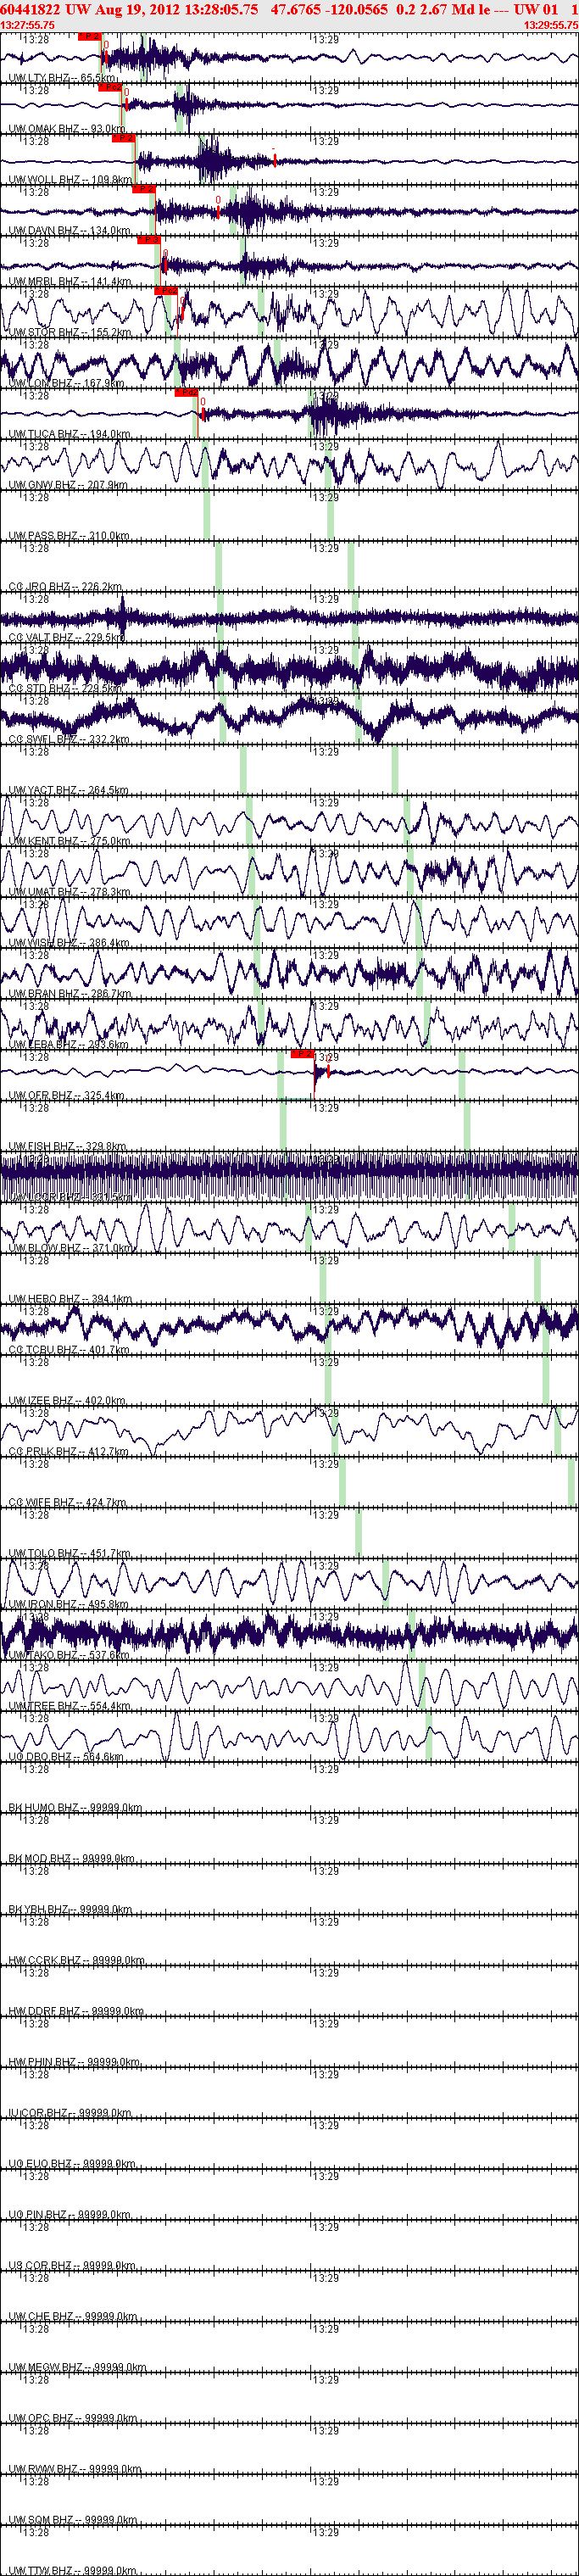This screenshot has height=2576, width=579.
Task: Select station label HW CCRK BHZ
Action: click(76, 1960)
